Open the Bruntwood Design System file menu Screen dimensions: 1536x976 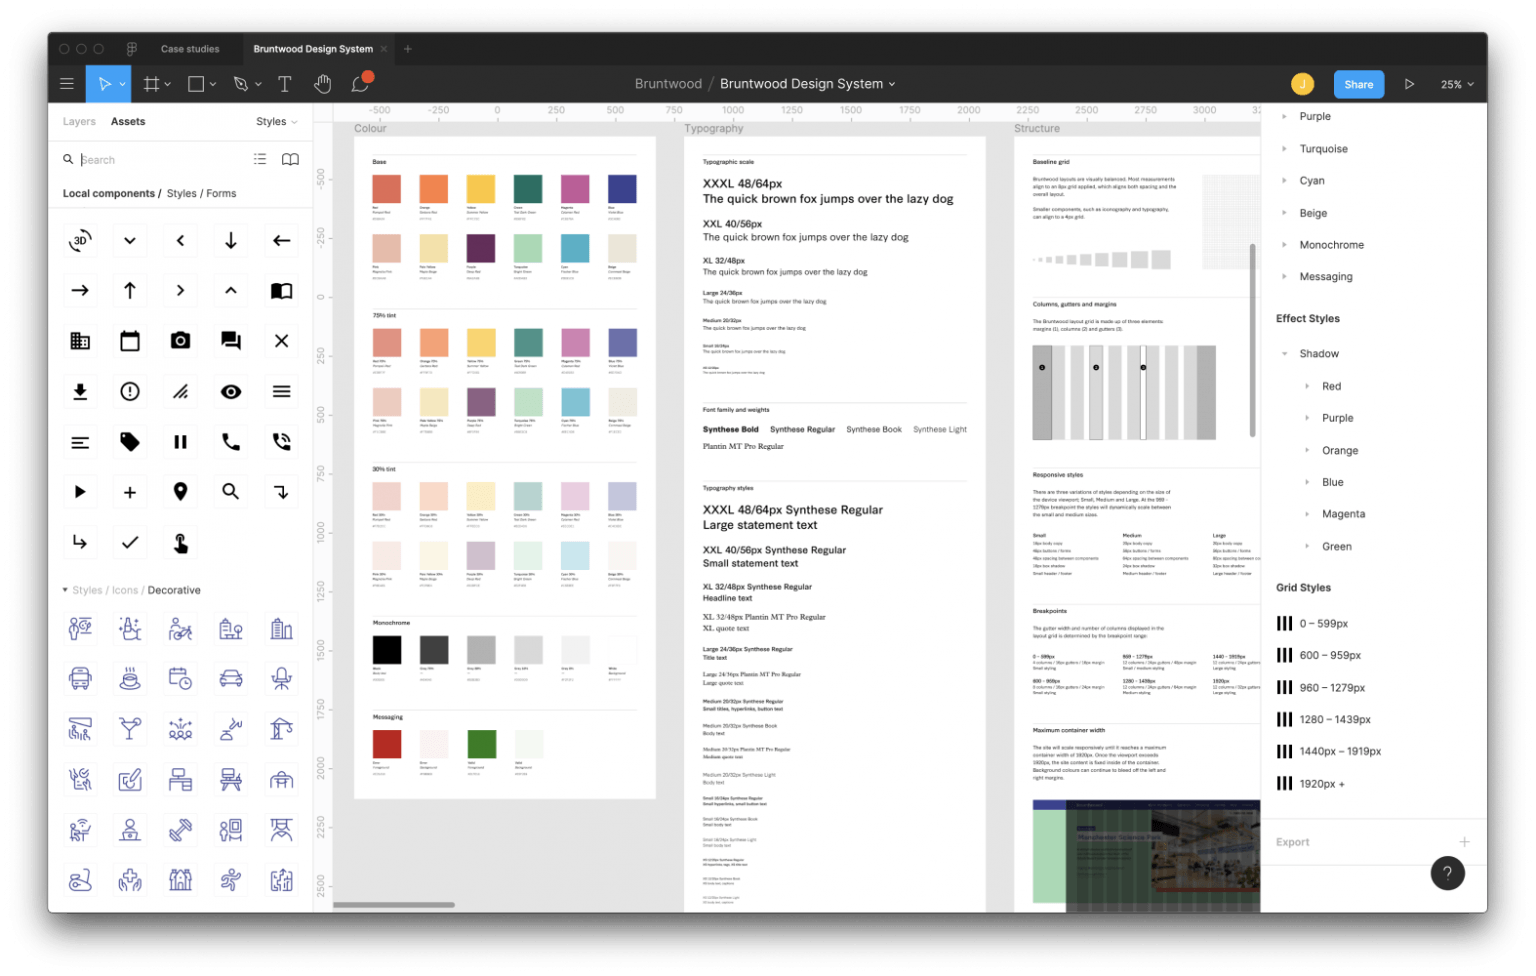pos(808,84)
